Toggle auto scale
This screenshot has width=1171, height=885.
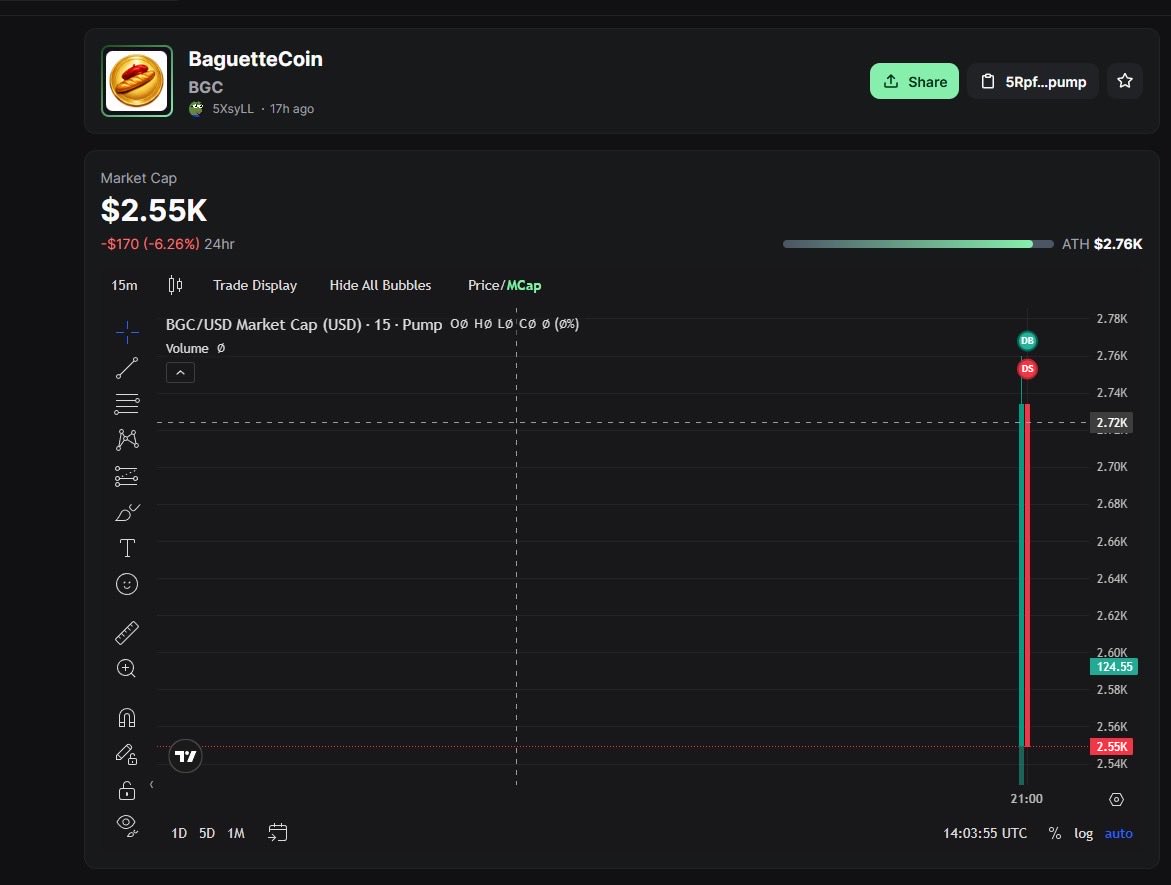[1119, 833]
